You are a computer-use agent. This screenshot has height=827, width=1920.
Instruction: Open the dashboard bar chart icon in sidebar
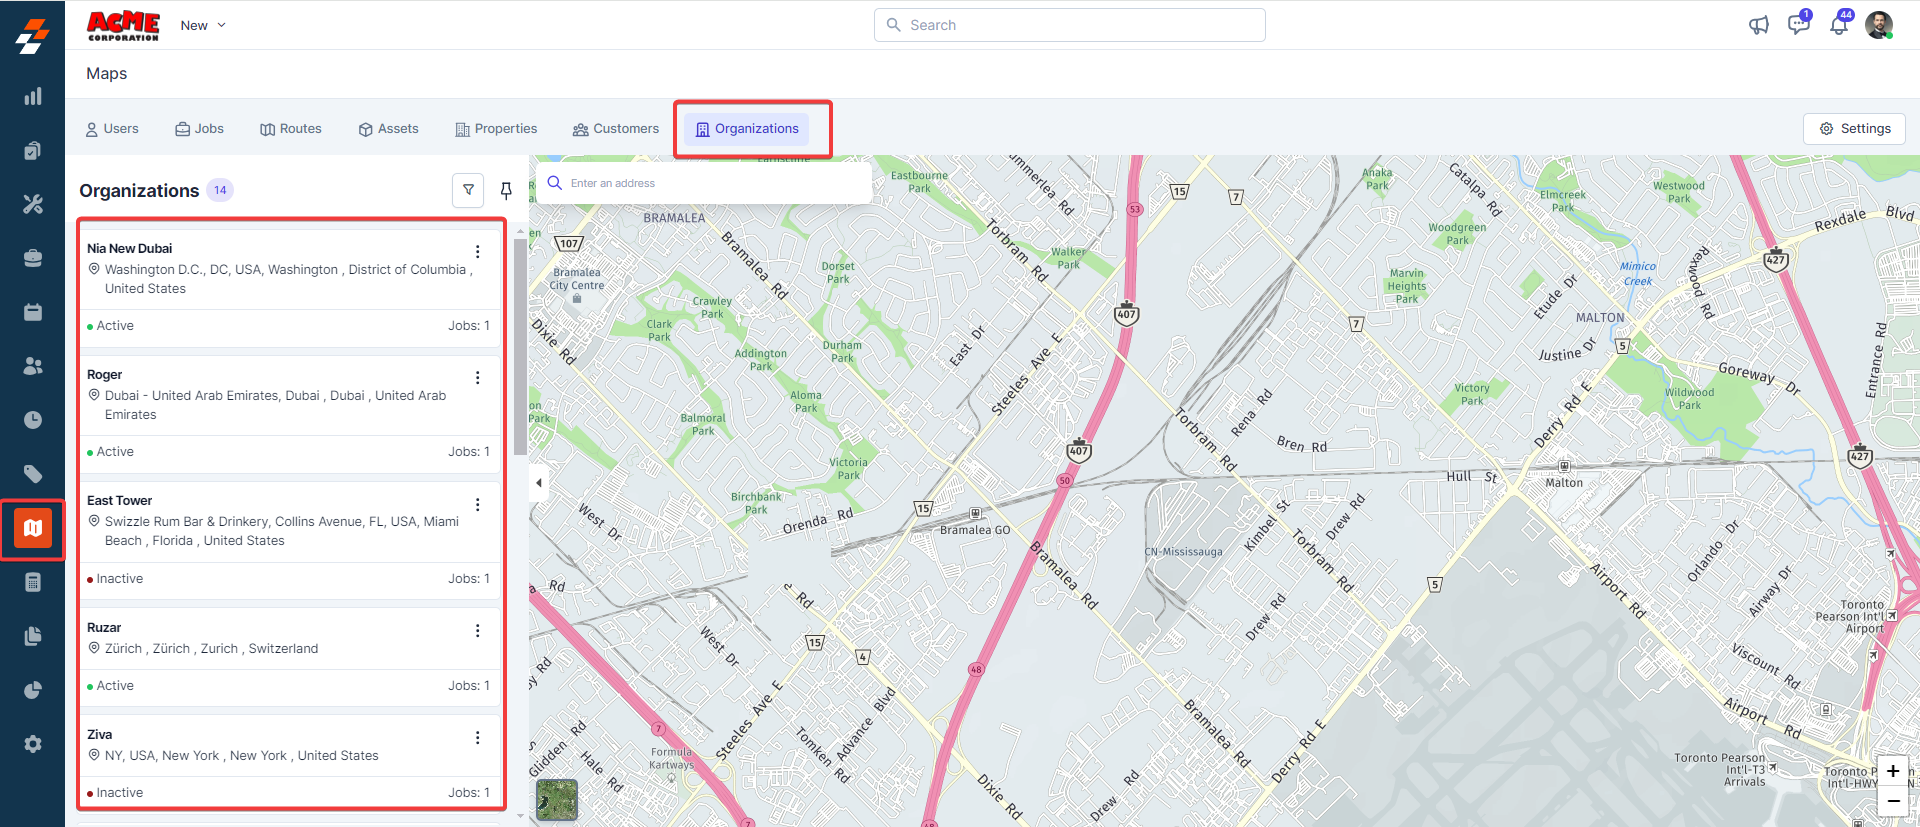click(x=33, y=96)
